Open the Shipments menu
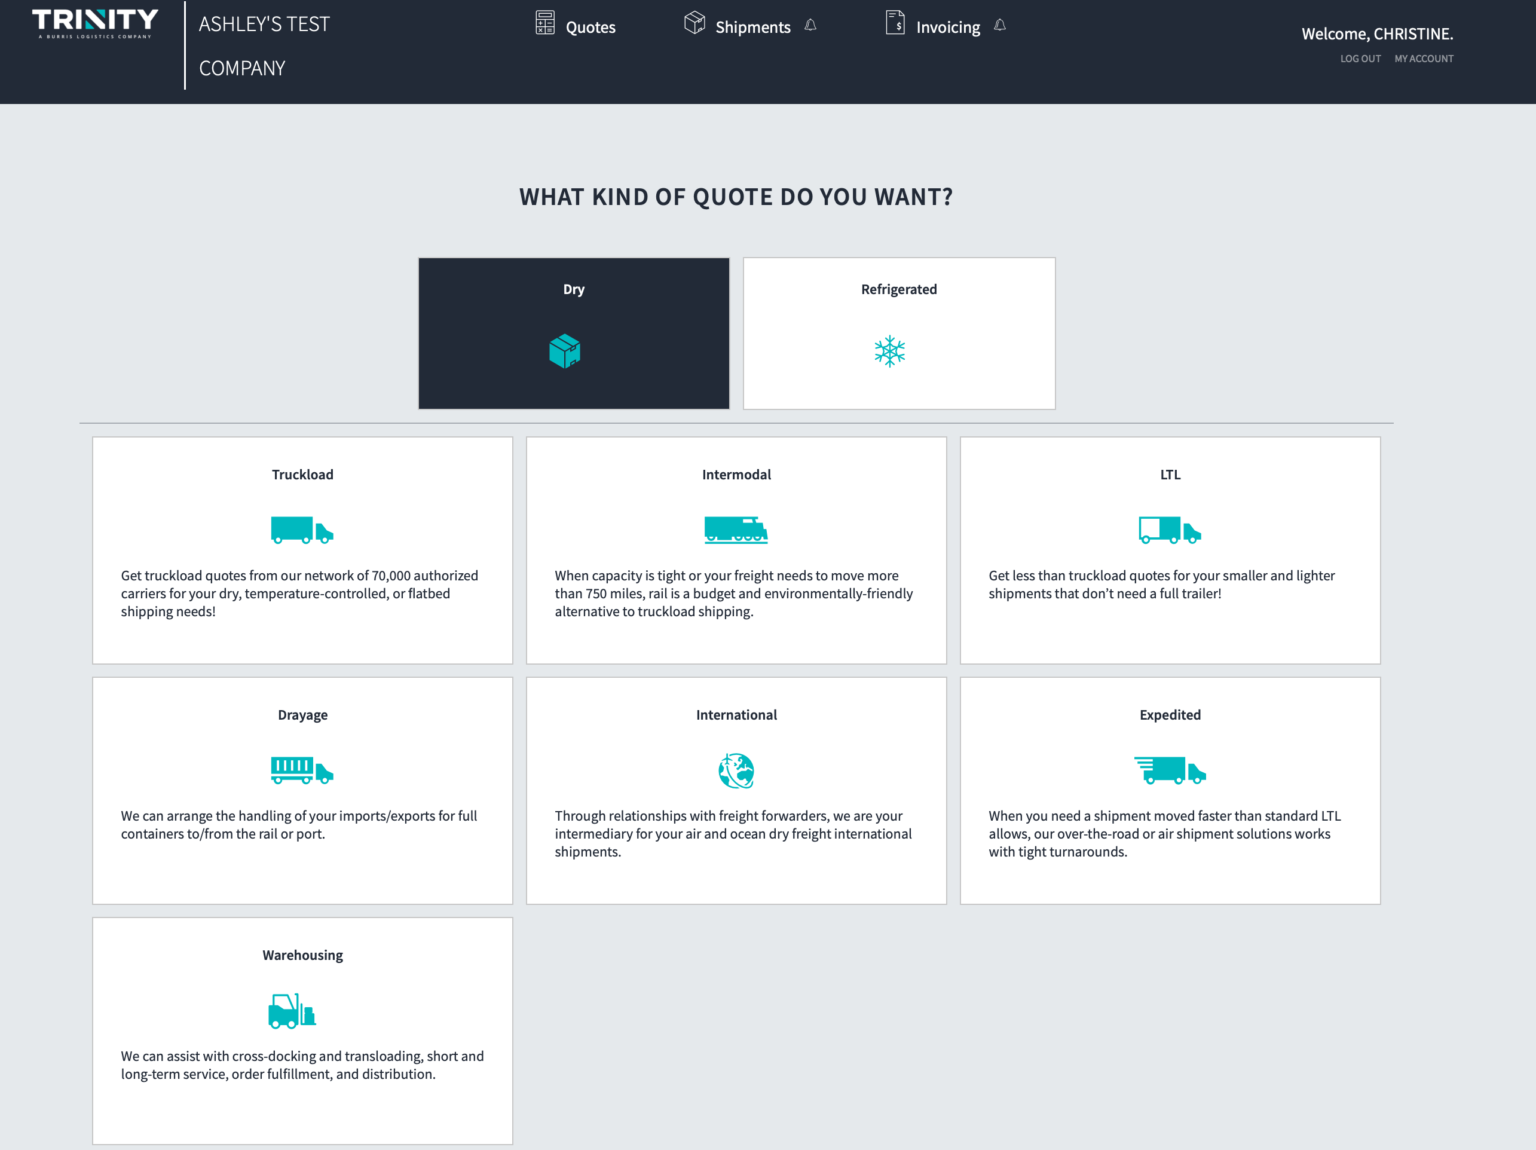1536x1150 pixels. coord(753,27)
